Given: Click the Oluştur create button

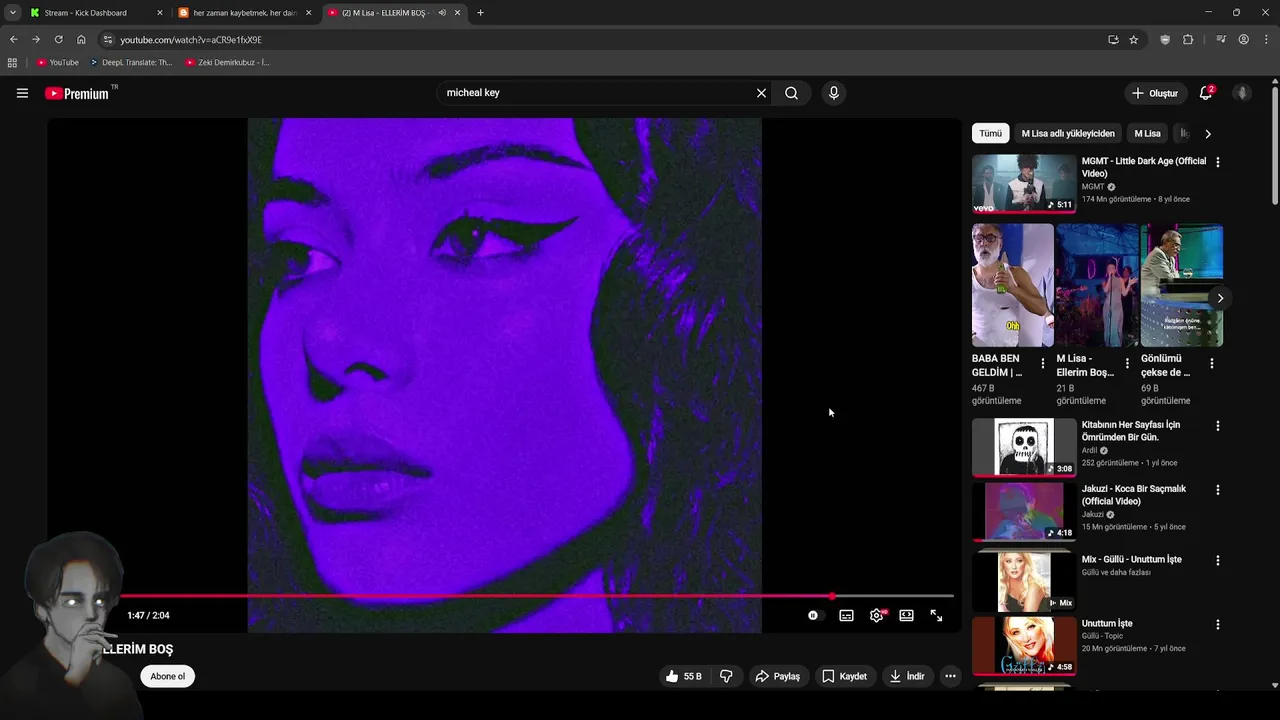Looking at the screenshot, I should (x=1155, y=93).
